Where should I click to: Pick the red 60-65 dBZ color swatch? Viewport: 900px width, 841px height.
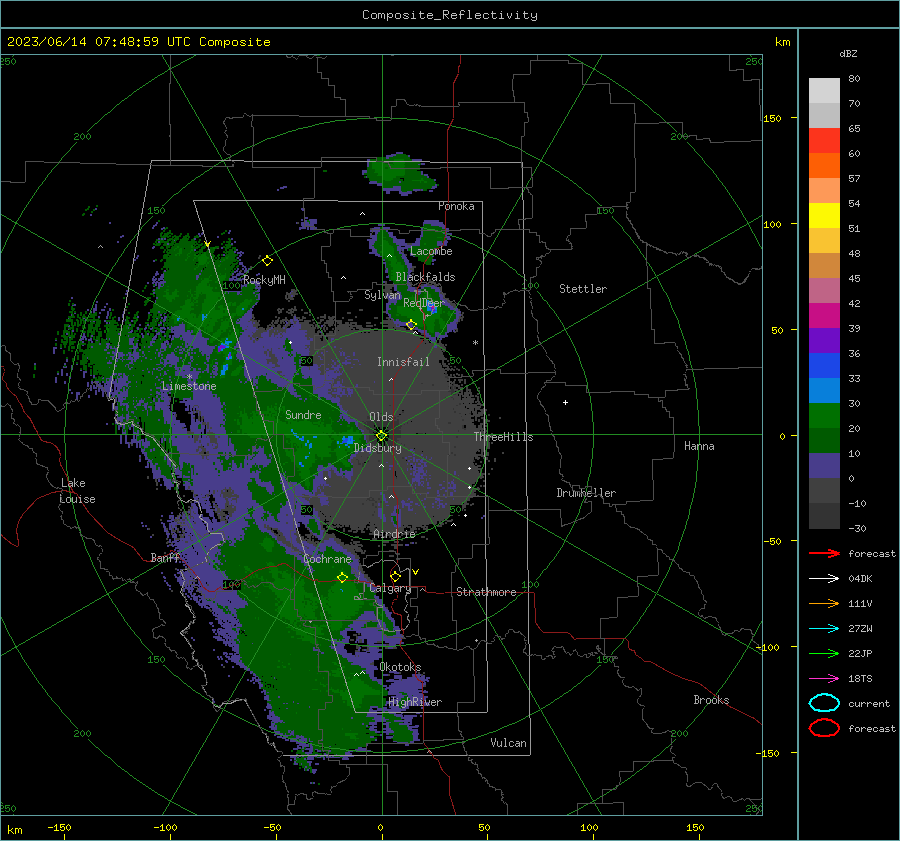pyautogui.click(x=824, y=141)
